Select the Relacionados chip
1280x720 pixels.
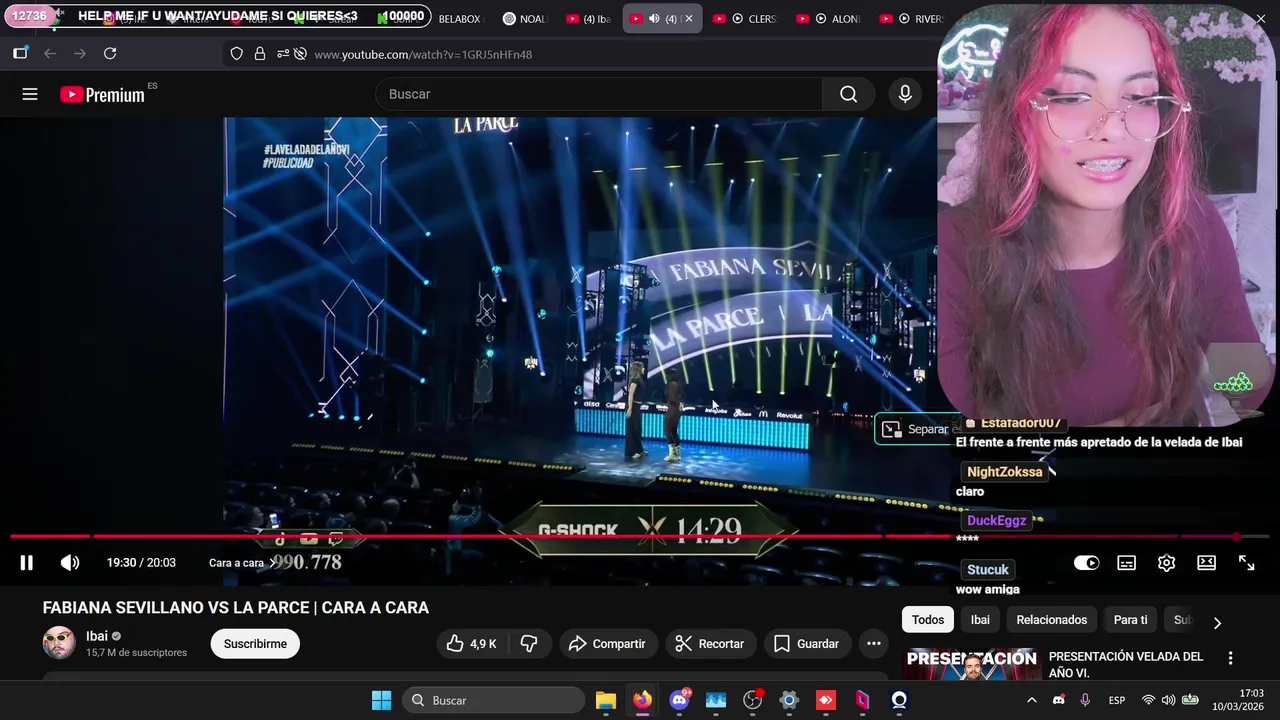1051,620
